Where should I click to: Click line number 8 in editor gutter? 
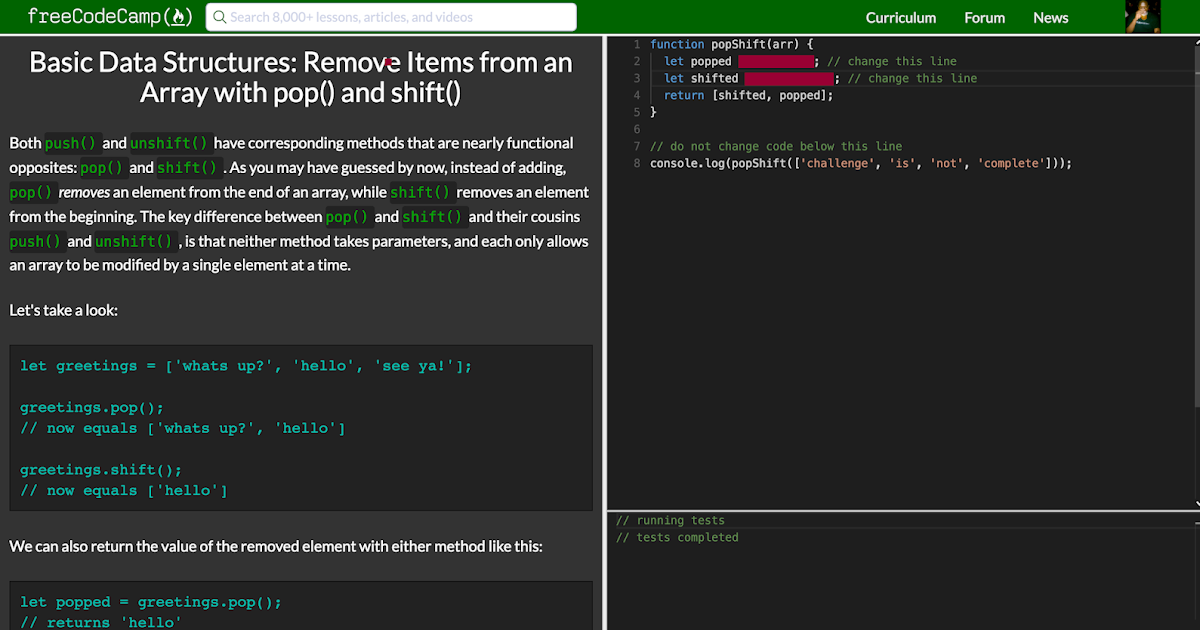pos(637,163)
